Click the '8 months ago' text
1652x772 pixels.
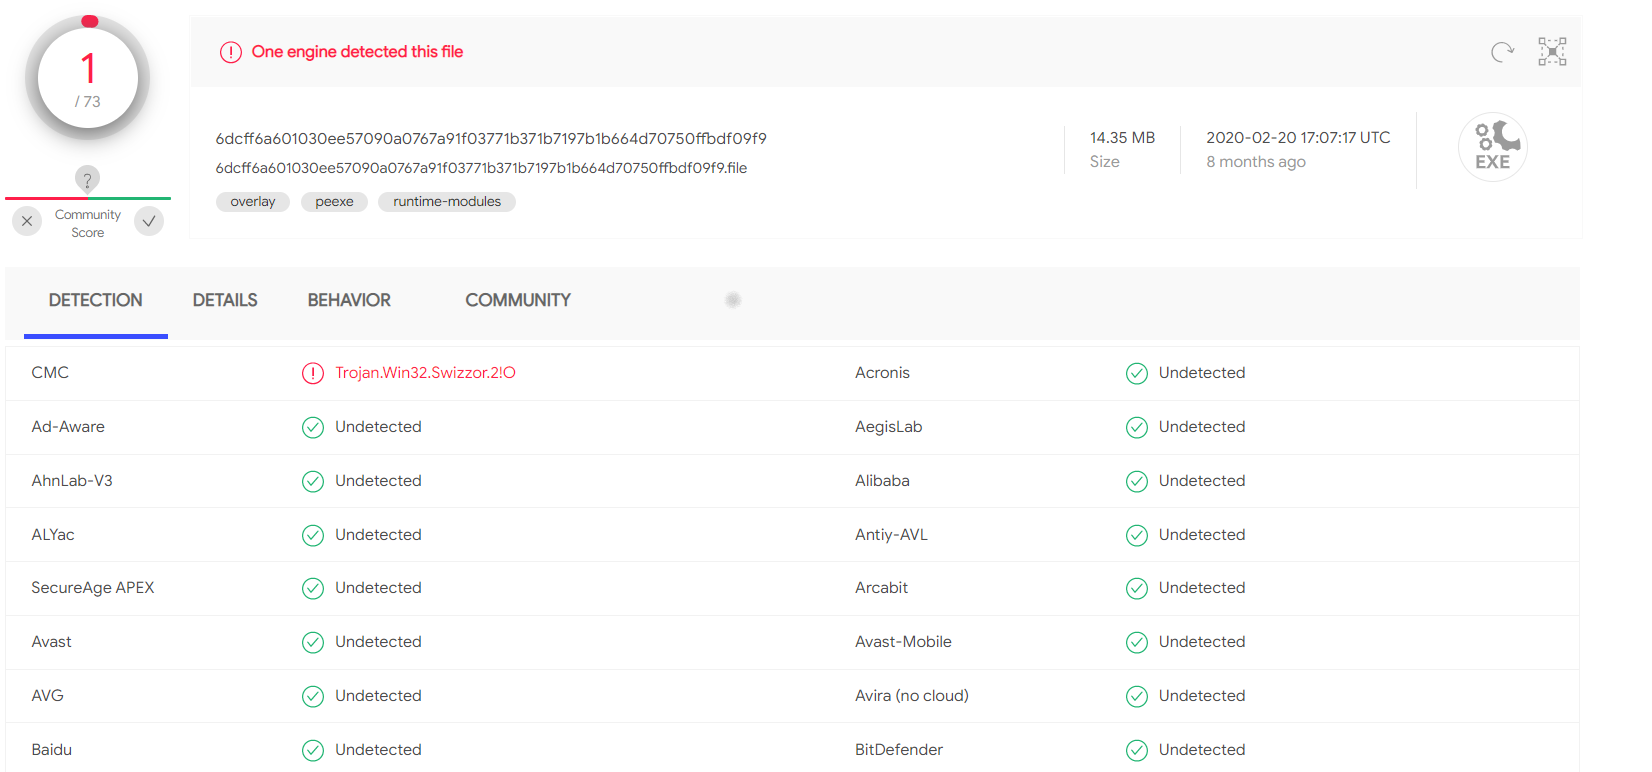pyautogui.click(x=1256, y=162)
